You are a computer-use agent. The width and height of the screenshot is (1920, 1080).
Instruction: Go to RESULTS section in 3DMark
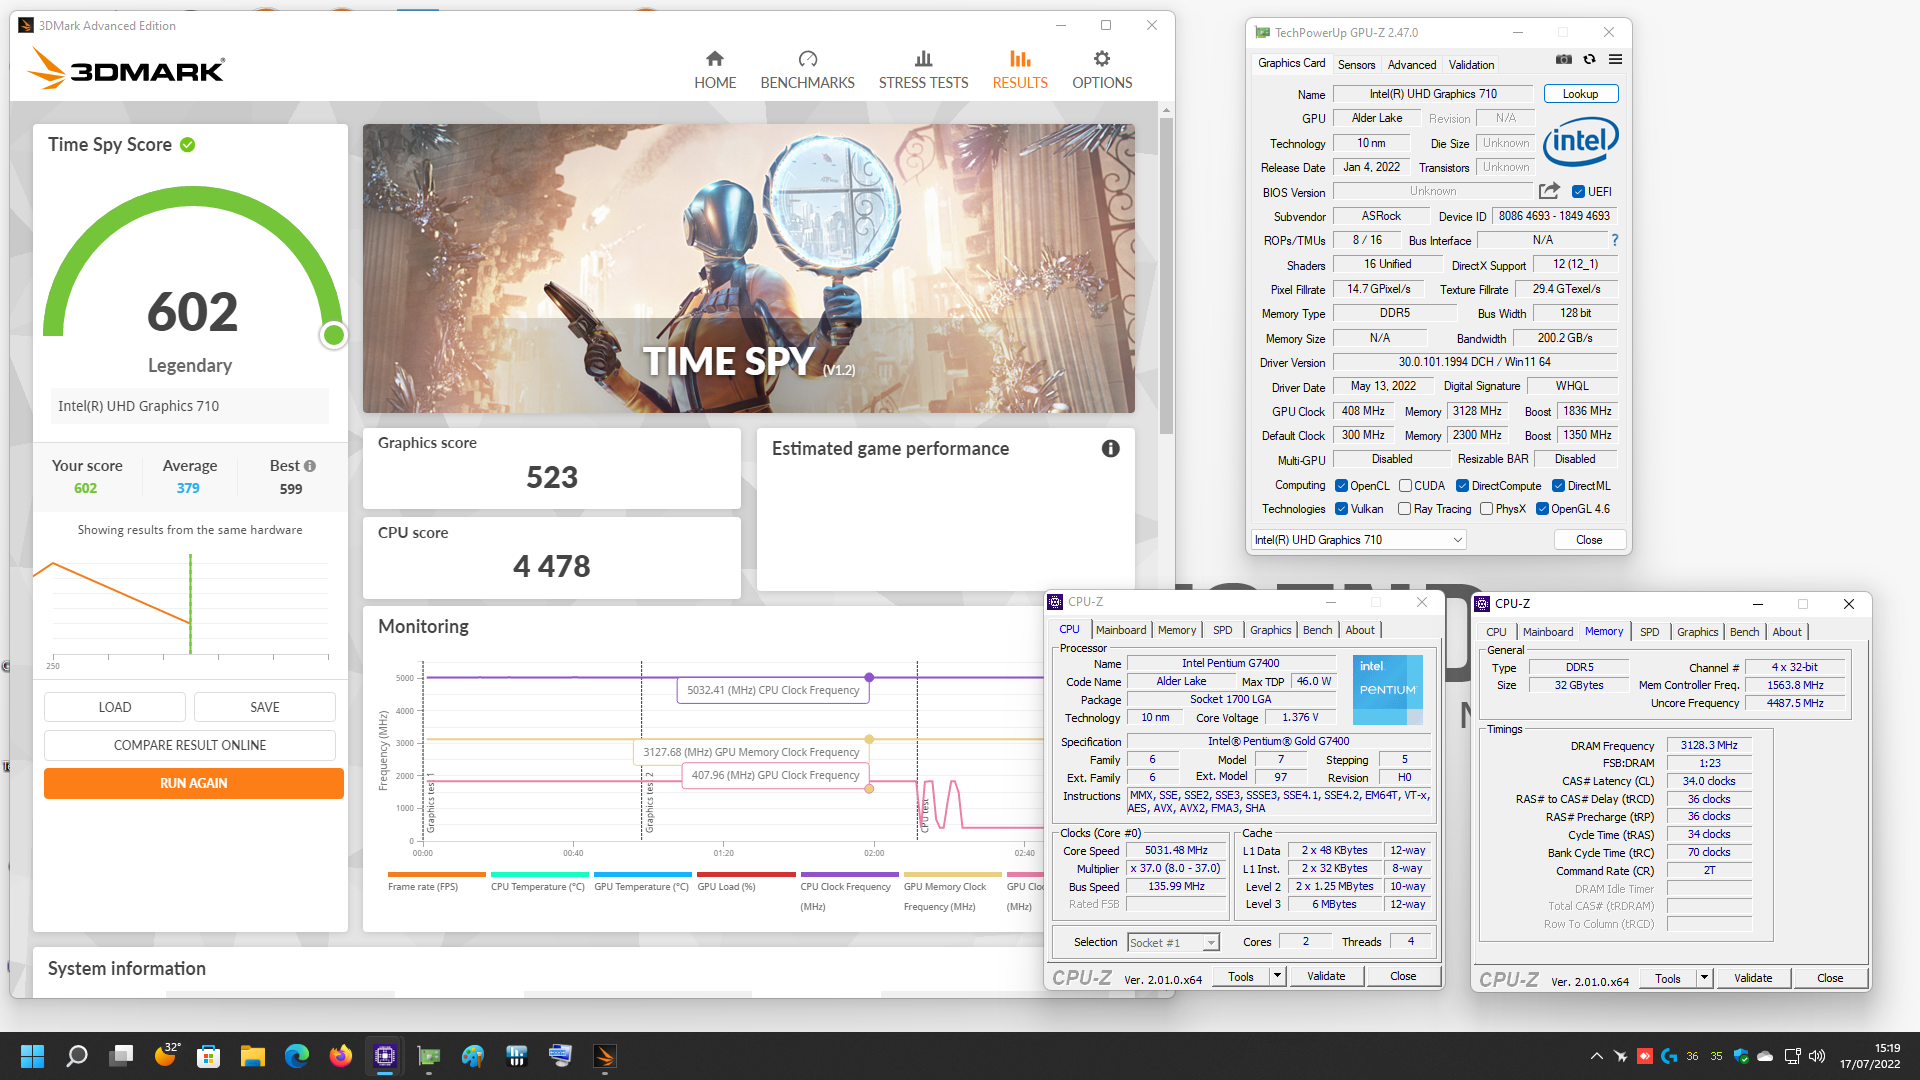click(x=1020, y=70)
